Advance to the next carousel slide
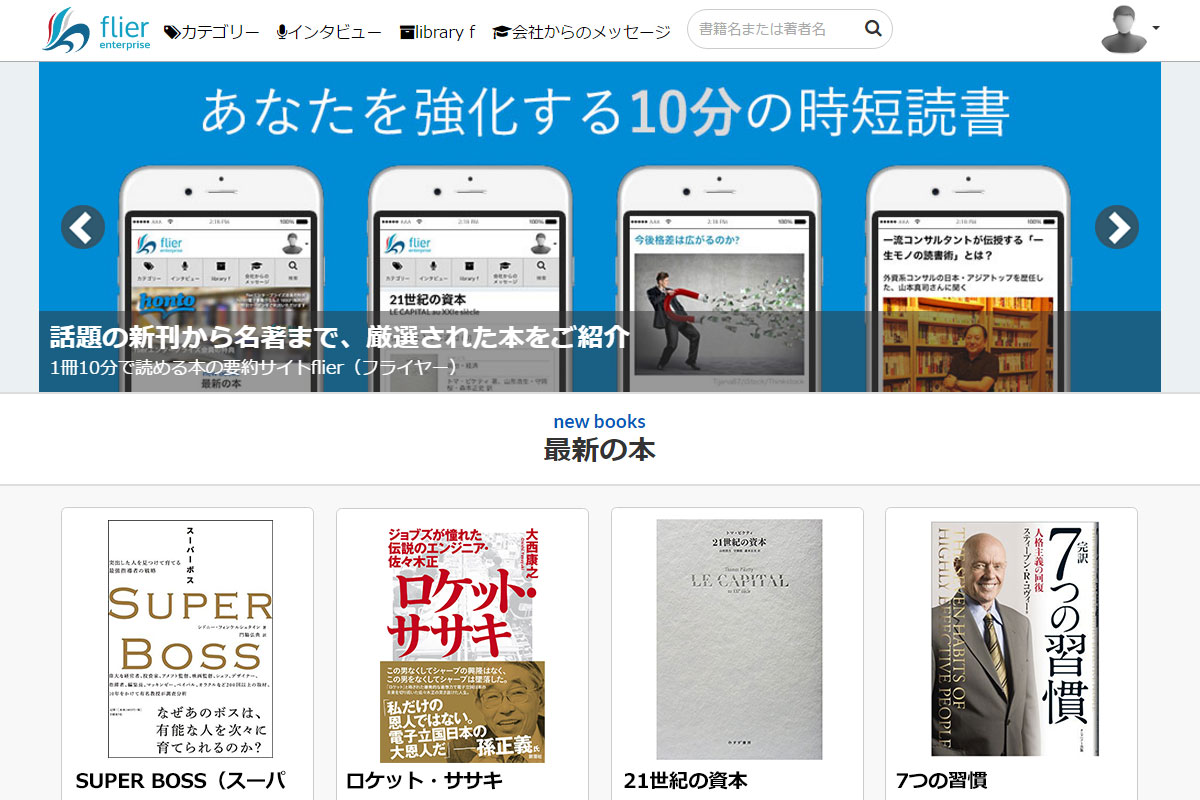Image resolution: width=1200 pixels, height=800 pixels. (x=1117, y=227)
